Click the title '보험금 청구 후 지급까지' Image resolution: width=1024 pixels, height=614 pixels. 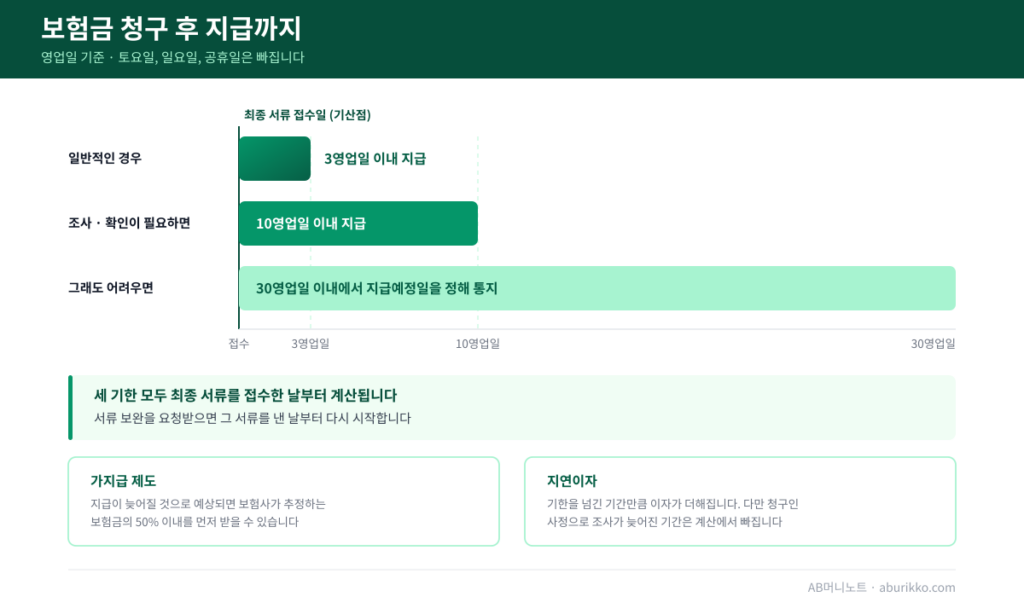coord(171,29)
